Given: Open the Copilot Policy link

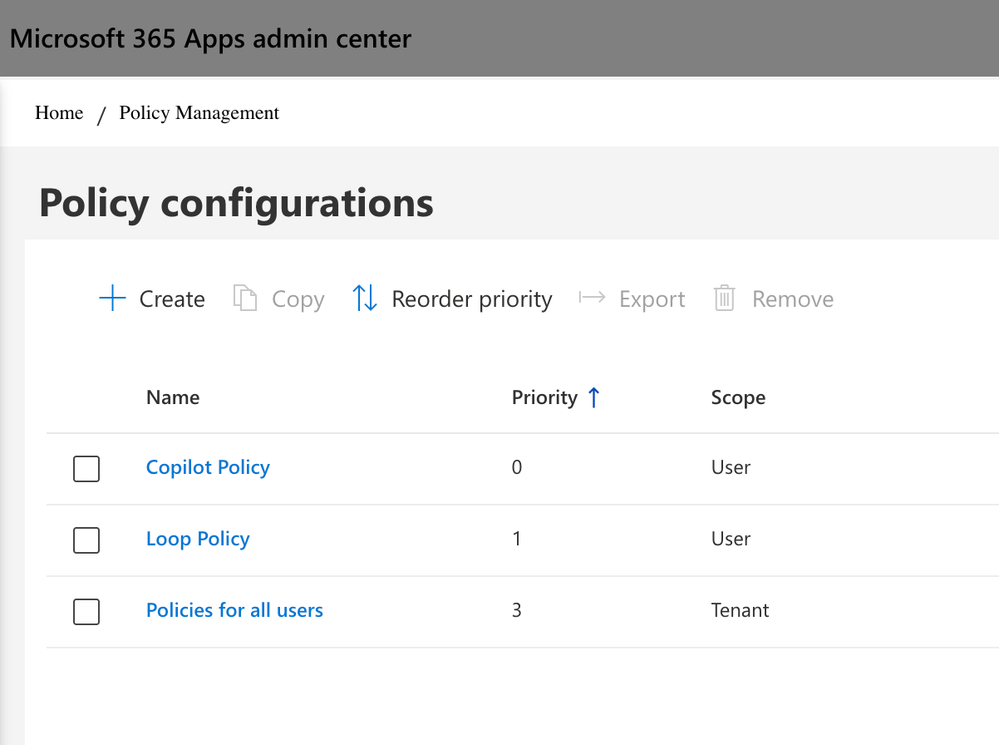Looking at the screenshot, I should pyautogui.click(x=208, y=468).
